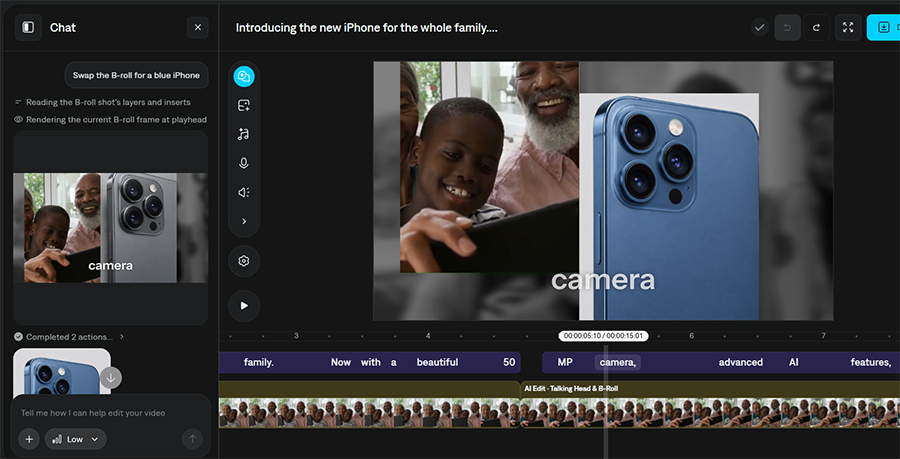
Task: Expand more tools chevron in toolbar
Action: 244,221
